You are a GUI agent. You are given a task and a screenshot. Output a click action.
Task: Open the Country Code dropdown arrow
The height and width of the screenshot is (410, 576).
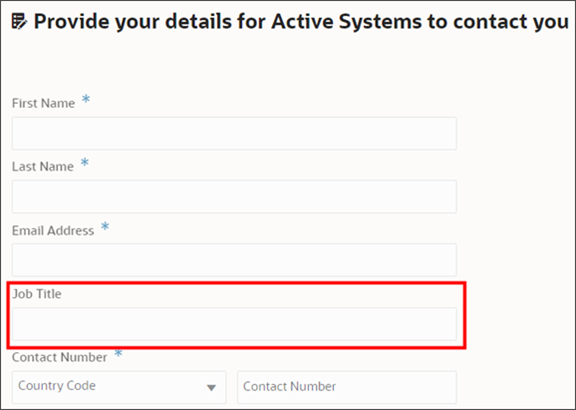211,388
